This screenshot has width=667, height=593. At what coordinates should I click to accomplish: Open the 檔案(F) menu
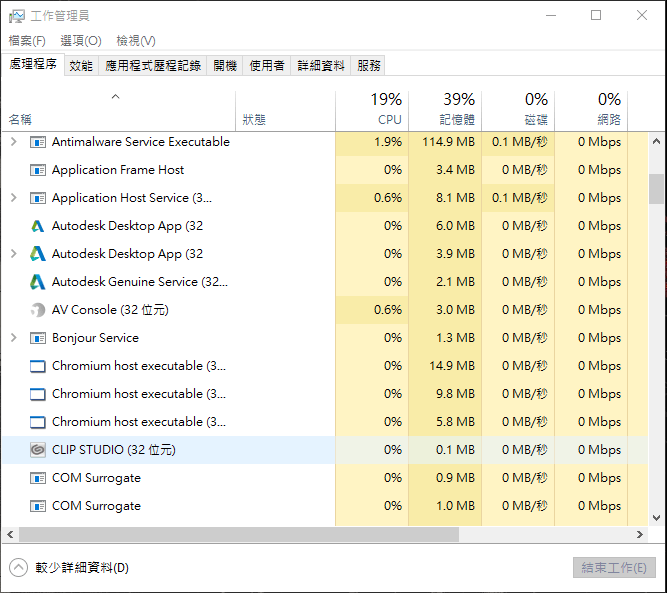tap(27, 41)
